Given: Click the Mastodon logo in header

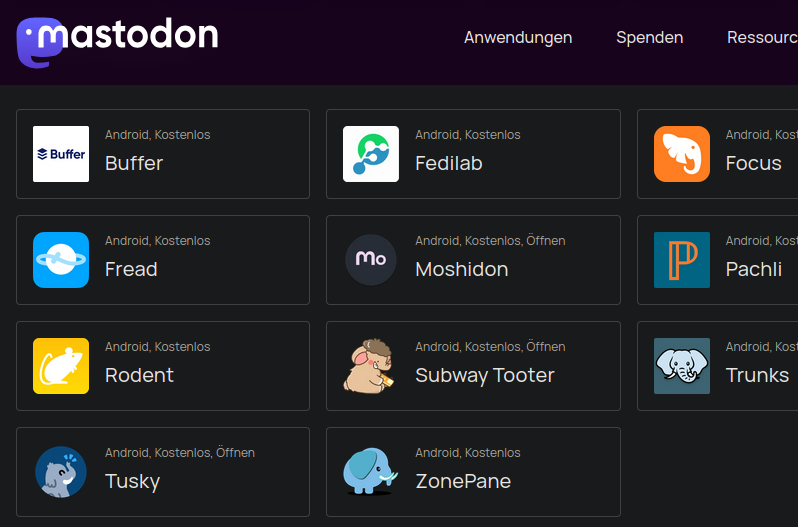Looking at the screenshot, I should [x=117, y=42].
